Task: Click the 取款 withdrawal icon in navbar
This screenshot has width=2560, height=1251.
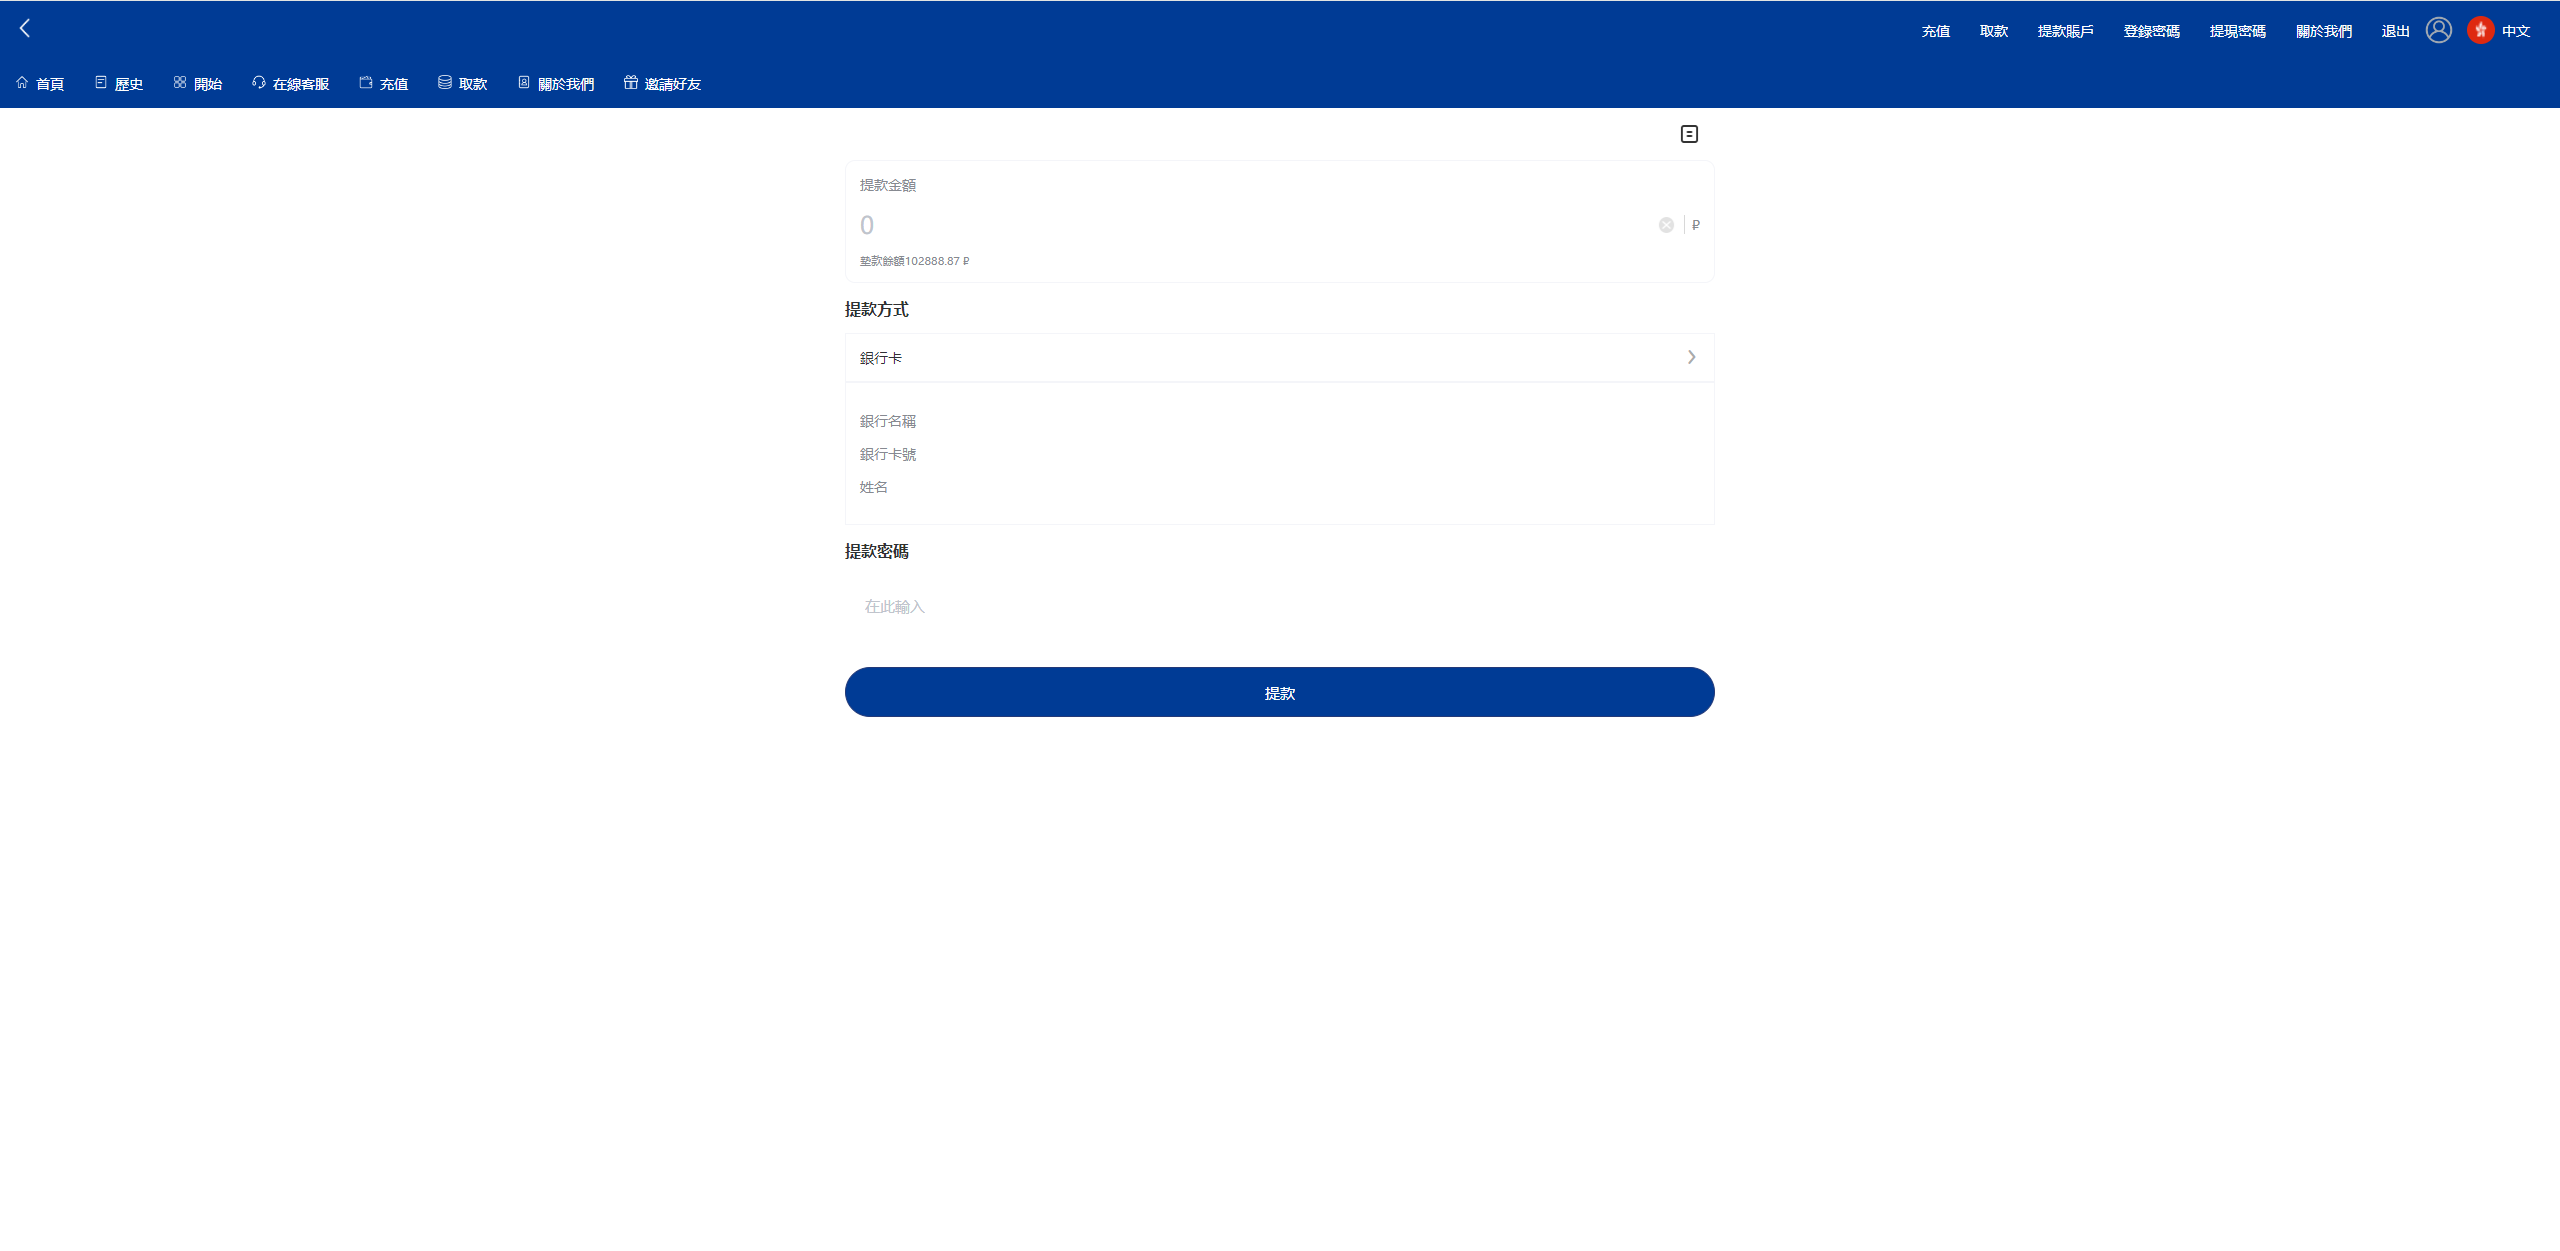Action: tap(442, 83)
